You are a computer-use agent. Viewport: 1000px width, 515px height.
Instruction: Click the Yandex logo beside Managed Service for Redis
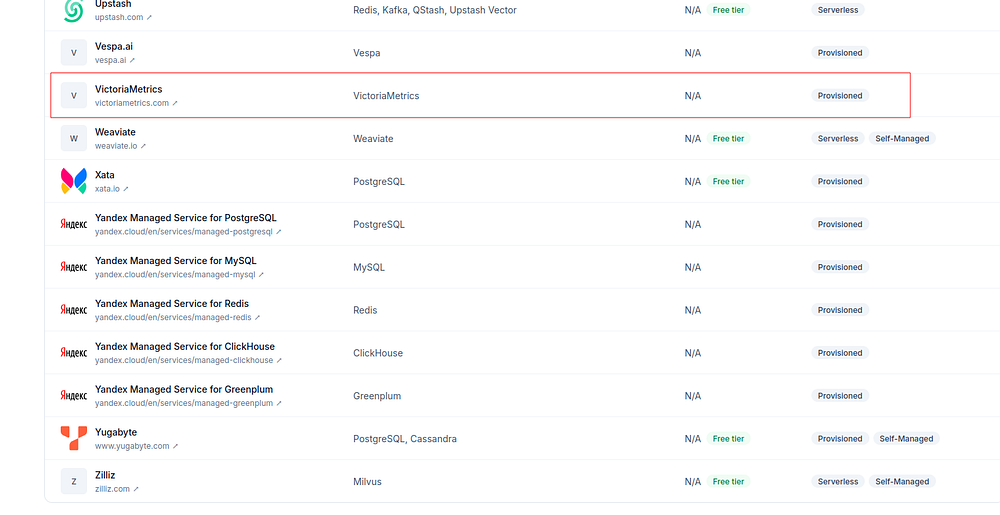[x=73, y=310]
